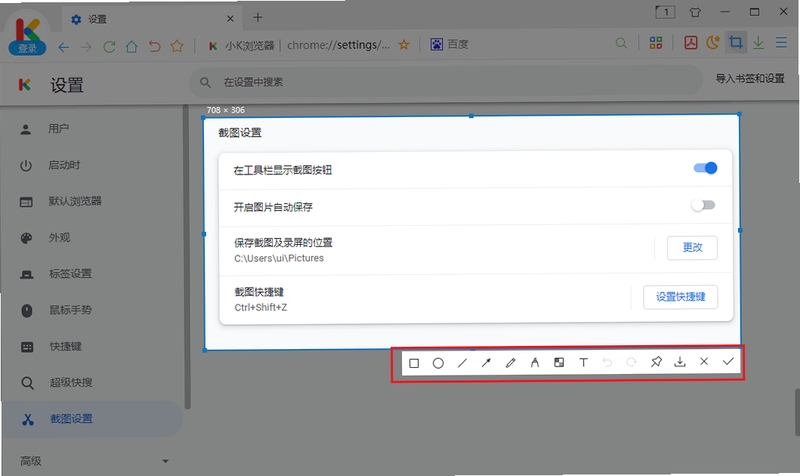Toggle show screenshot button in toolbar

pos(706,168)
